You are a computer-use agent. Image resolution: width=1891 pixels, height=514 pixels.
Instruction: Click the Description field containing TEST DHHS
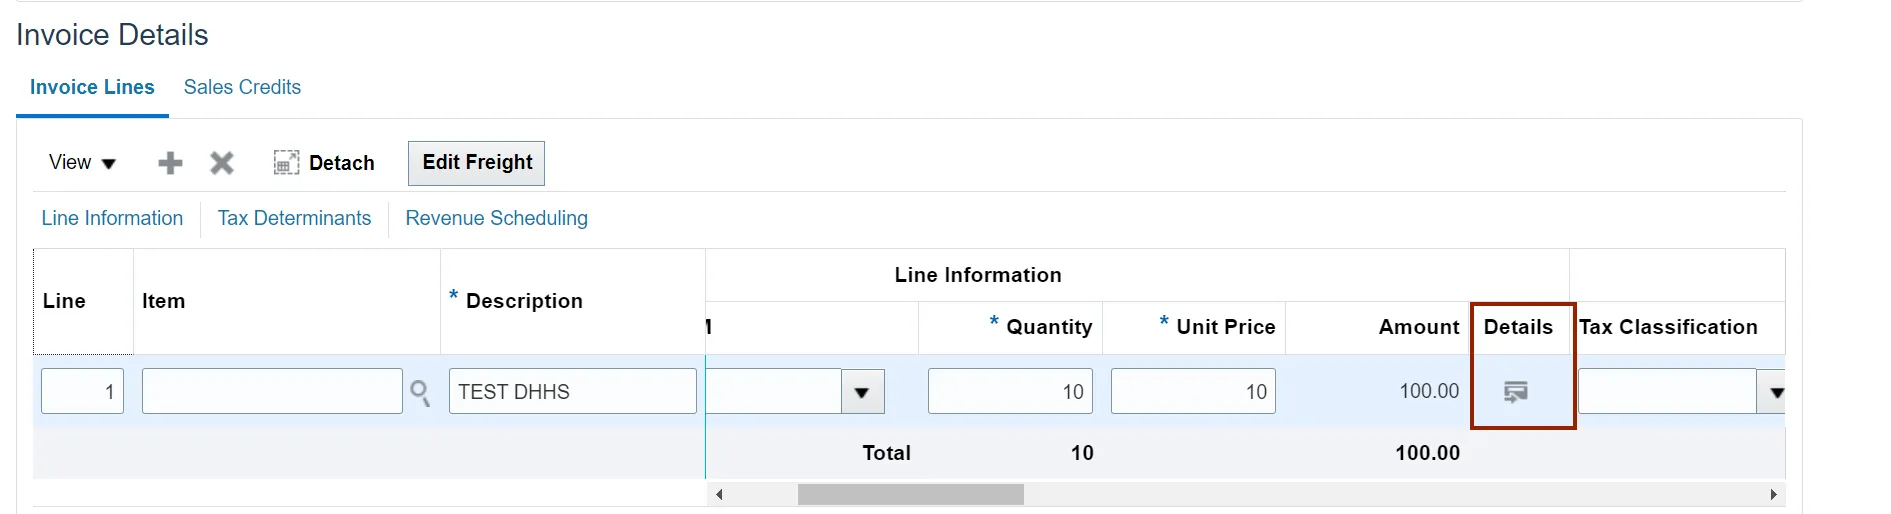(572, 392)
